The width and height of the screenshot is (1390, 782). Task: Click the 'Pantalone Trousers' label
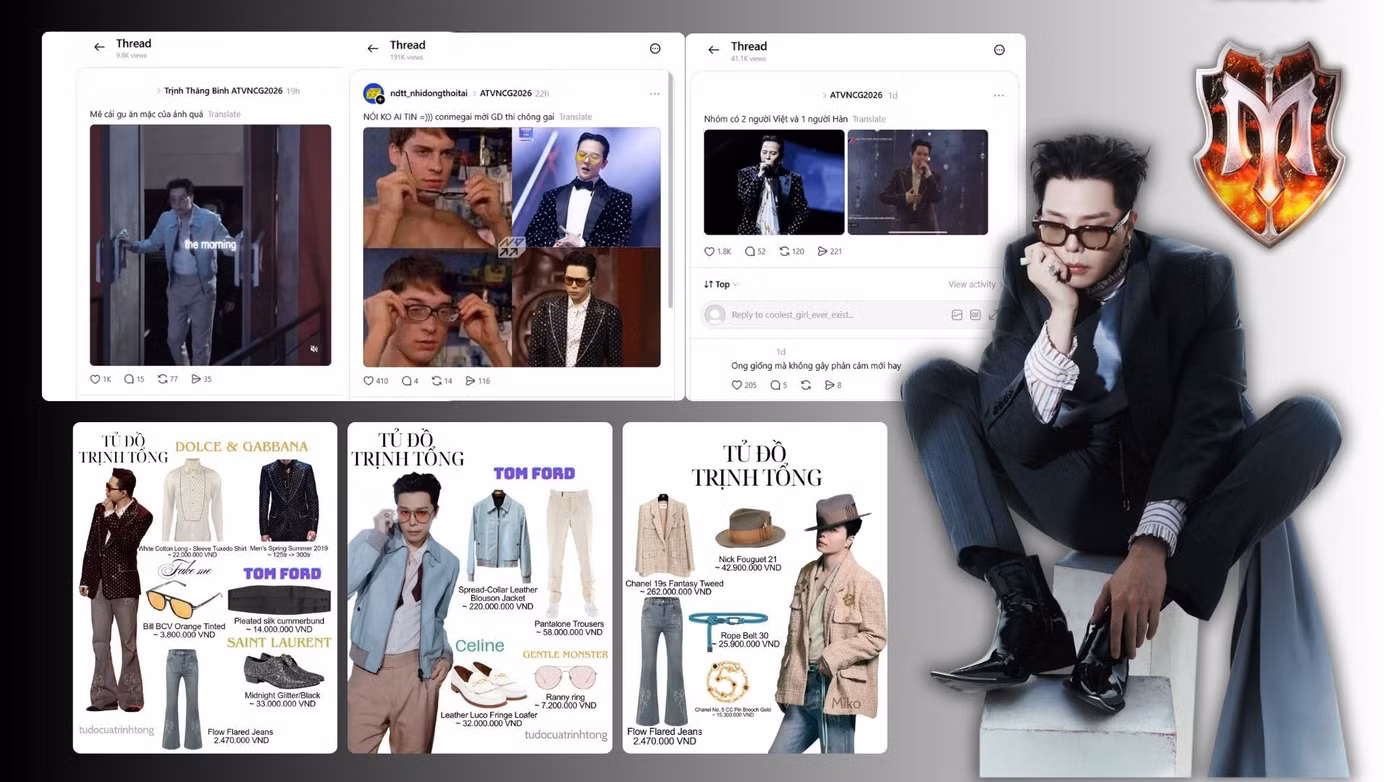pos(569,624)
